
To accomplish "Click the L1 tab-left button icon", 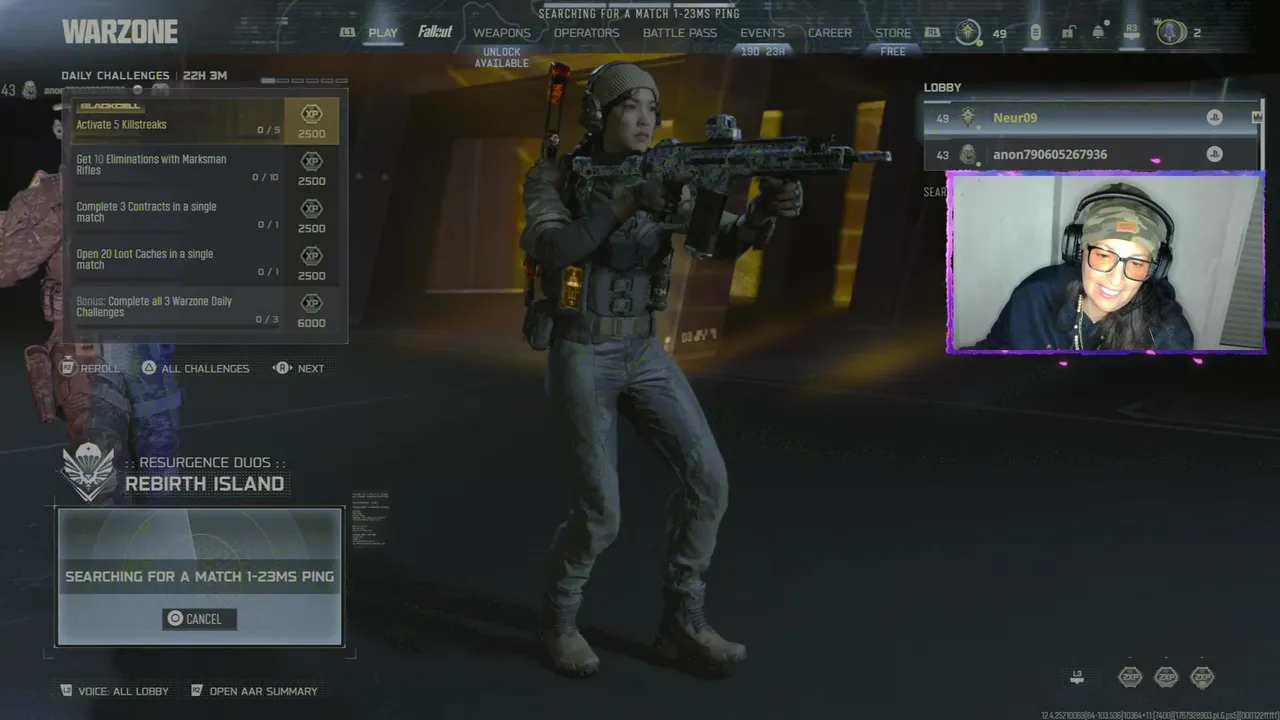I will tap(347, 33).
